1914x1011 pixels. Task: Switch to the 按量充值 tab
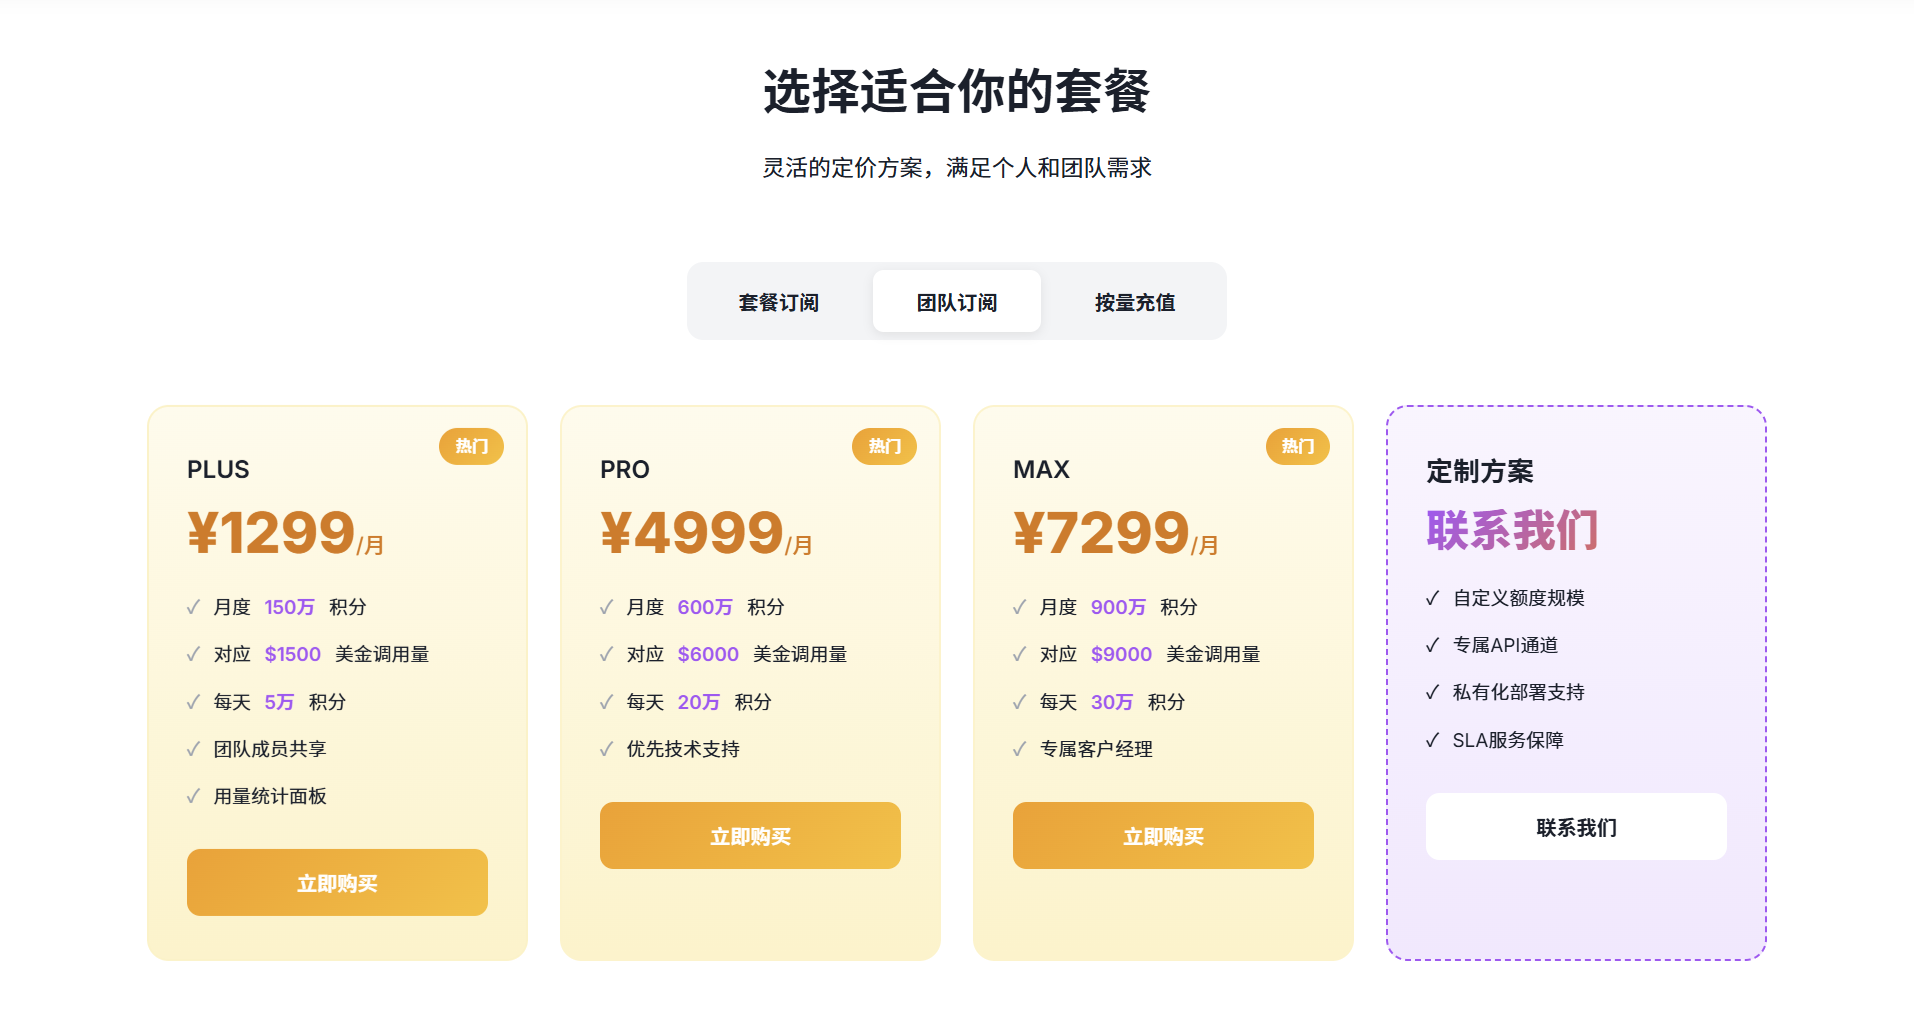(x=1135, y=301)
